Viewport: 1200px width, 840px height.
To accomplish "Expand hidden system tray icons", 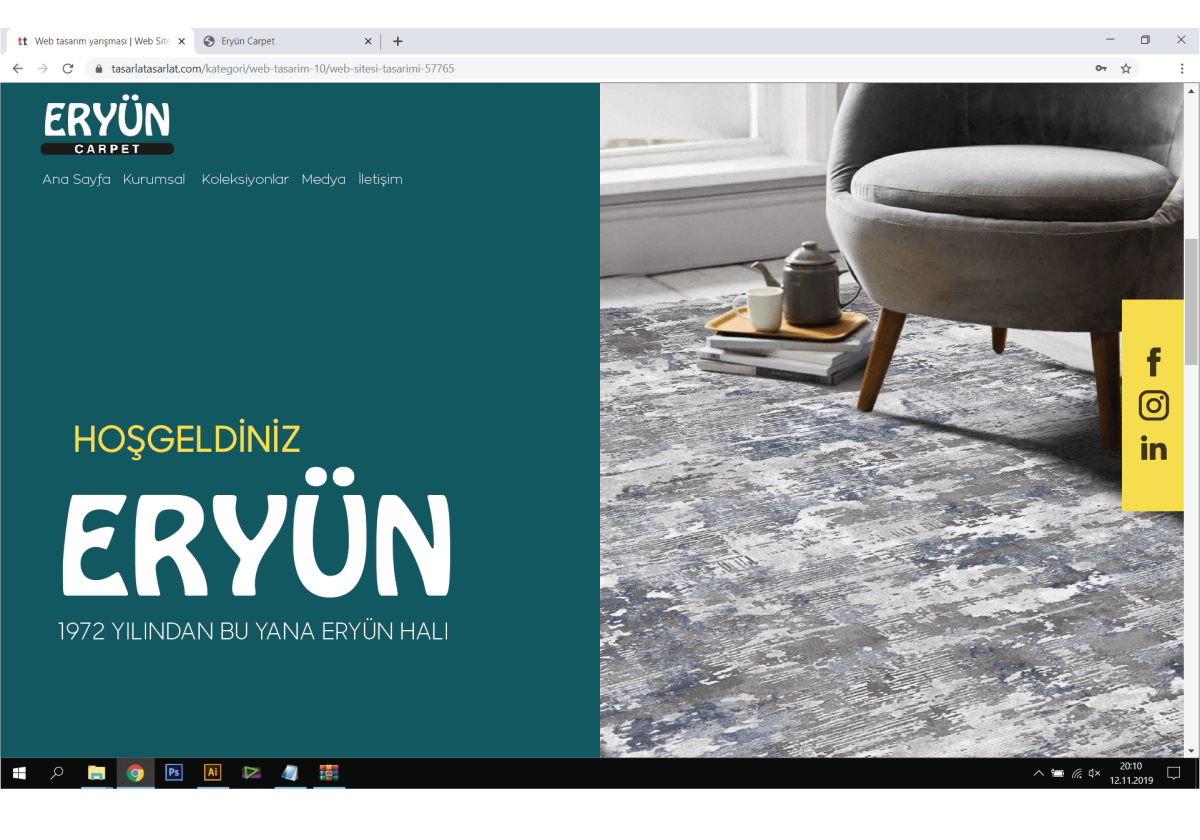I will click(x=1039, y=773).
